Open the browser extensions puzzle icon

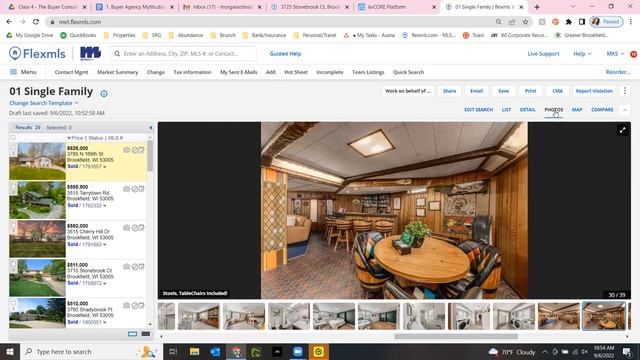click(x=569, y=22)
